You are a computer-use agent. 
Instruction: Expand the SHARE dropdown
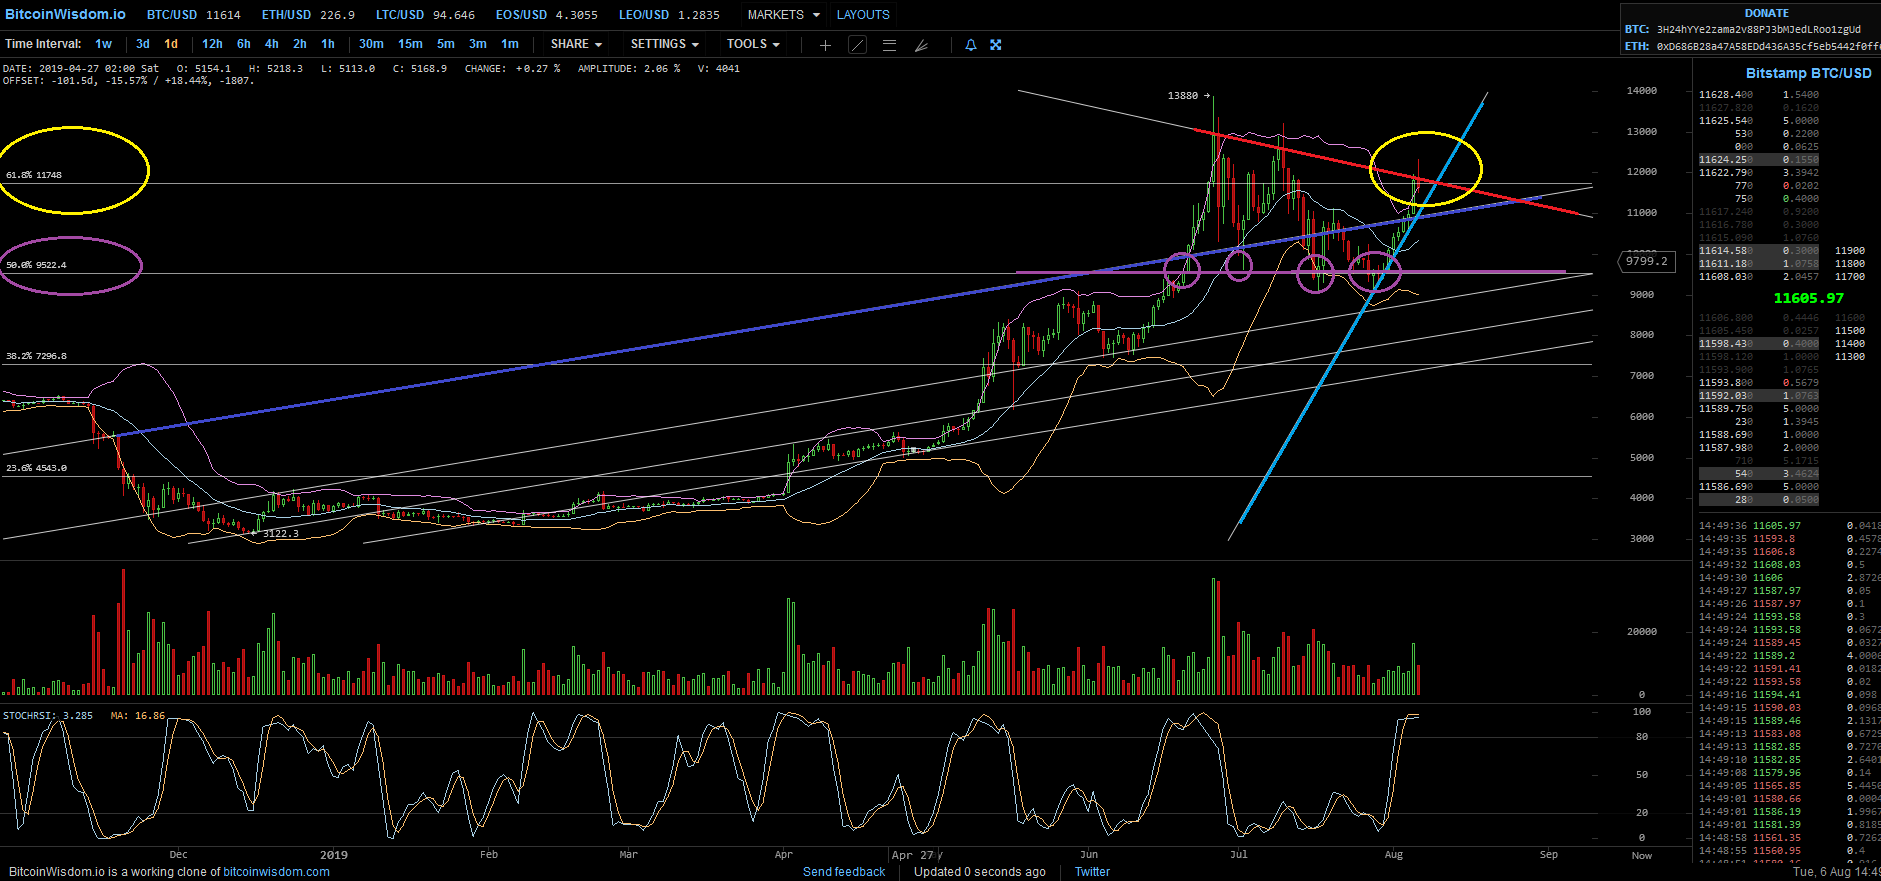pos(576,44)
